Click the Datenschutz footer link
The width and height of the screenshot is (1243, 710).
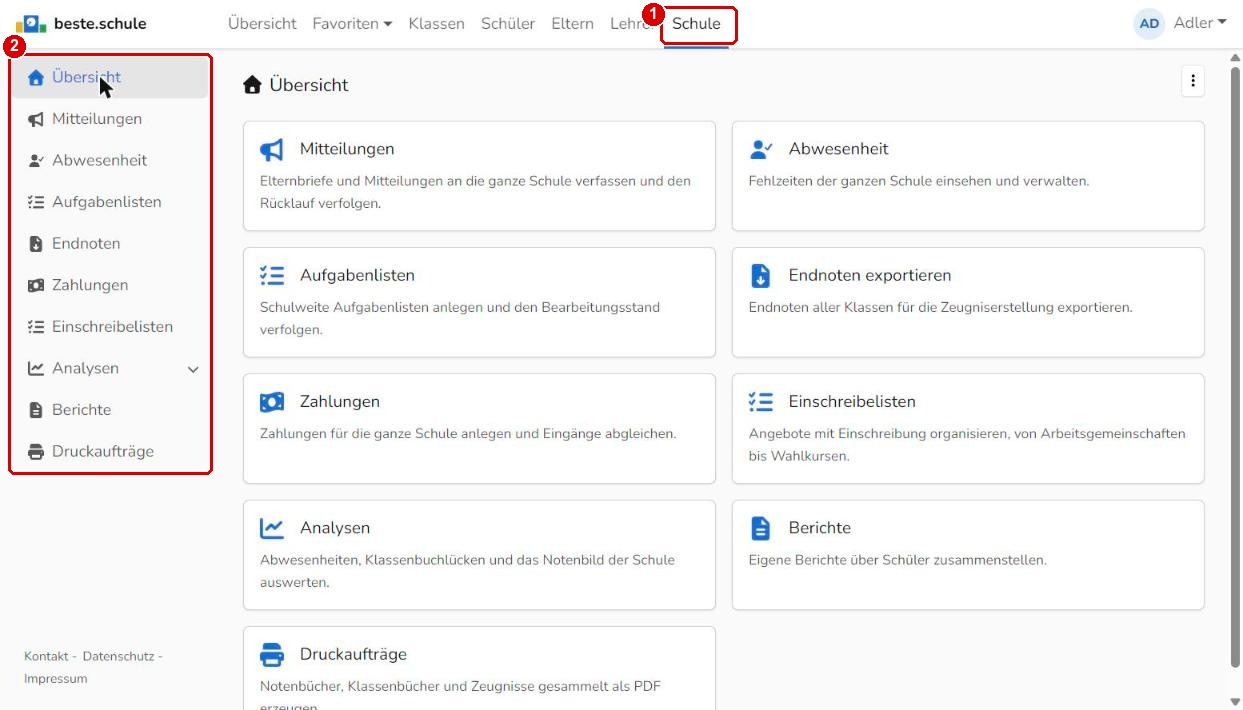click(x=118, y=656)
